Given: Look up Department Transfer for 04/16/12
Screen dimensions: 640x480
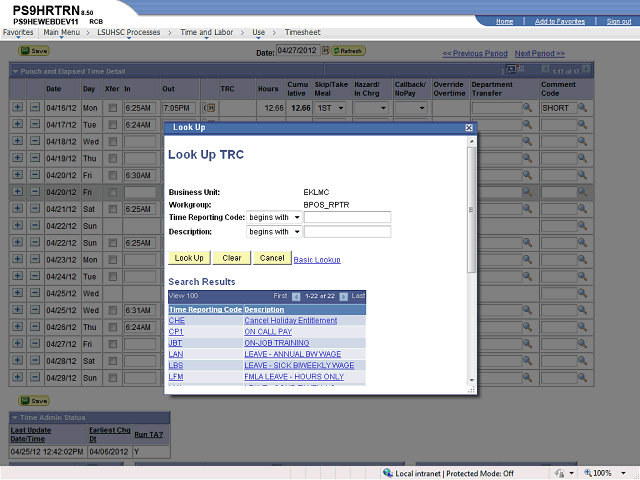Looking at the screenshot, I should pos(527,108).
